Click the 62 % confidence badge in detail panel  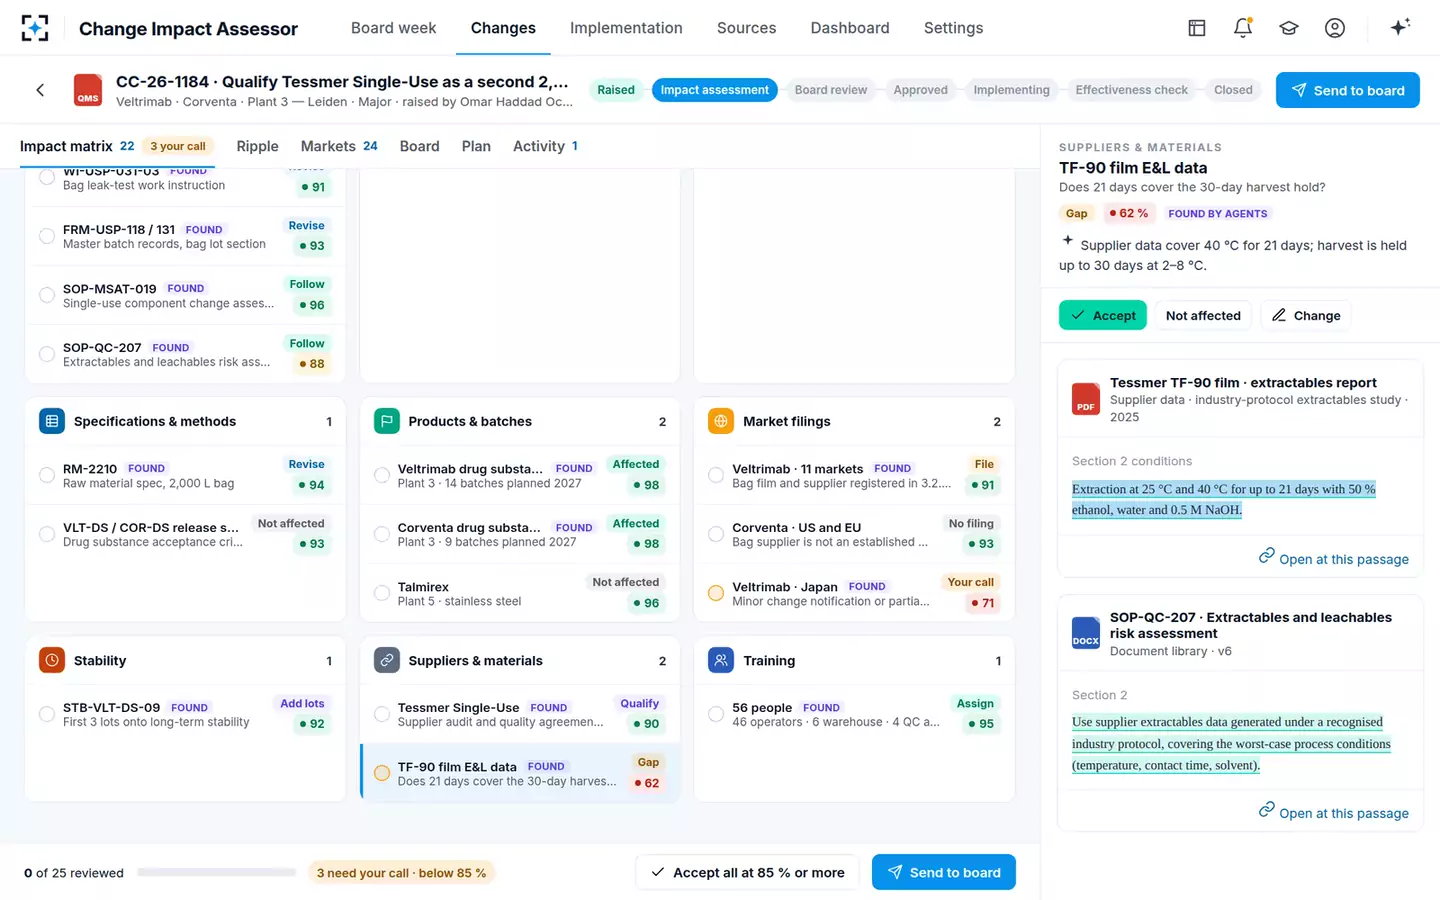1129,213
